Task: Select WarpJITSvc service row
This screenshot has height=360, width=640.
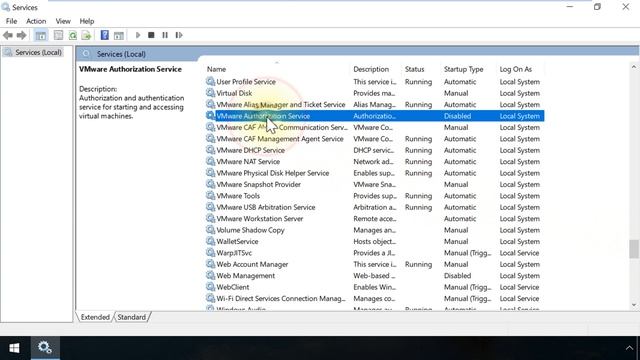Action: pos(374,253)
